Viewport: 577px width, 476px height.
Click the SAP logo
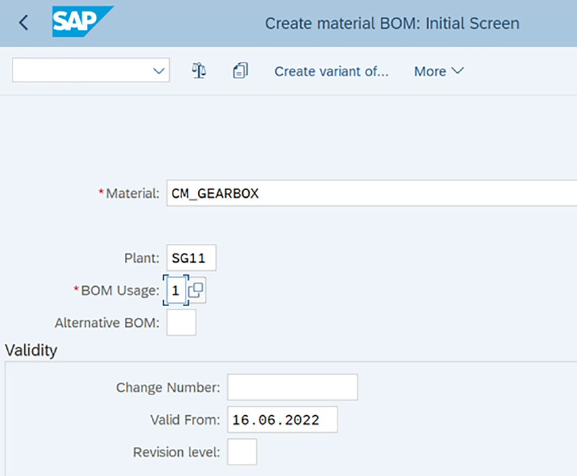pos(83,21)
